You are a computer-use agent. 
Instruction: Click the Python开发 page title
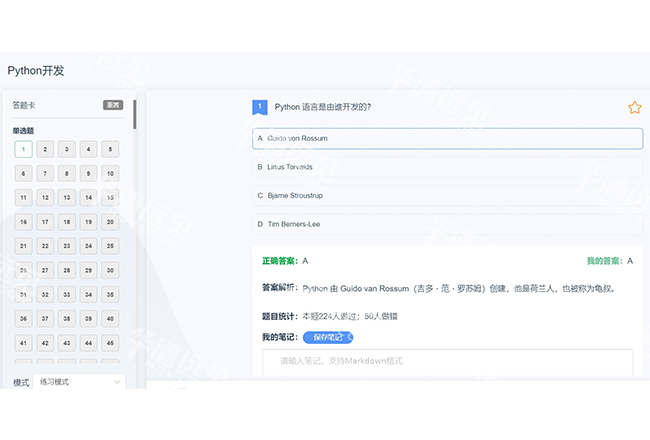pyautogui.click(x=36, y=71)
